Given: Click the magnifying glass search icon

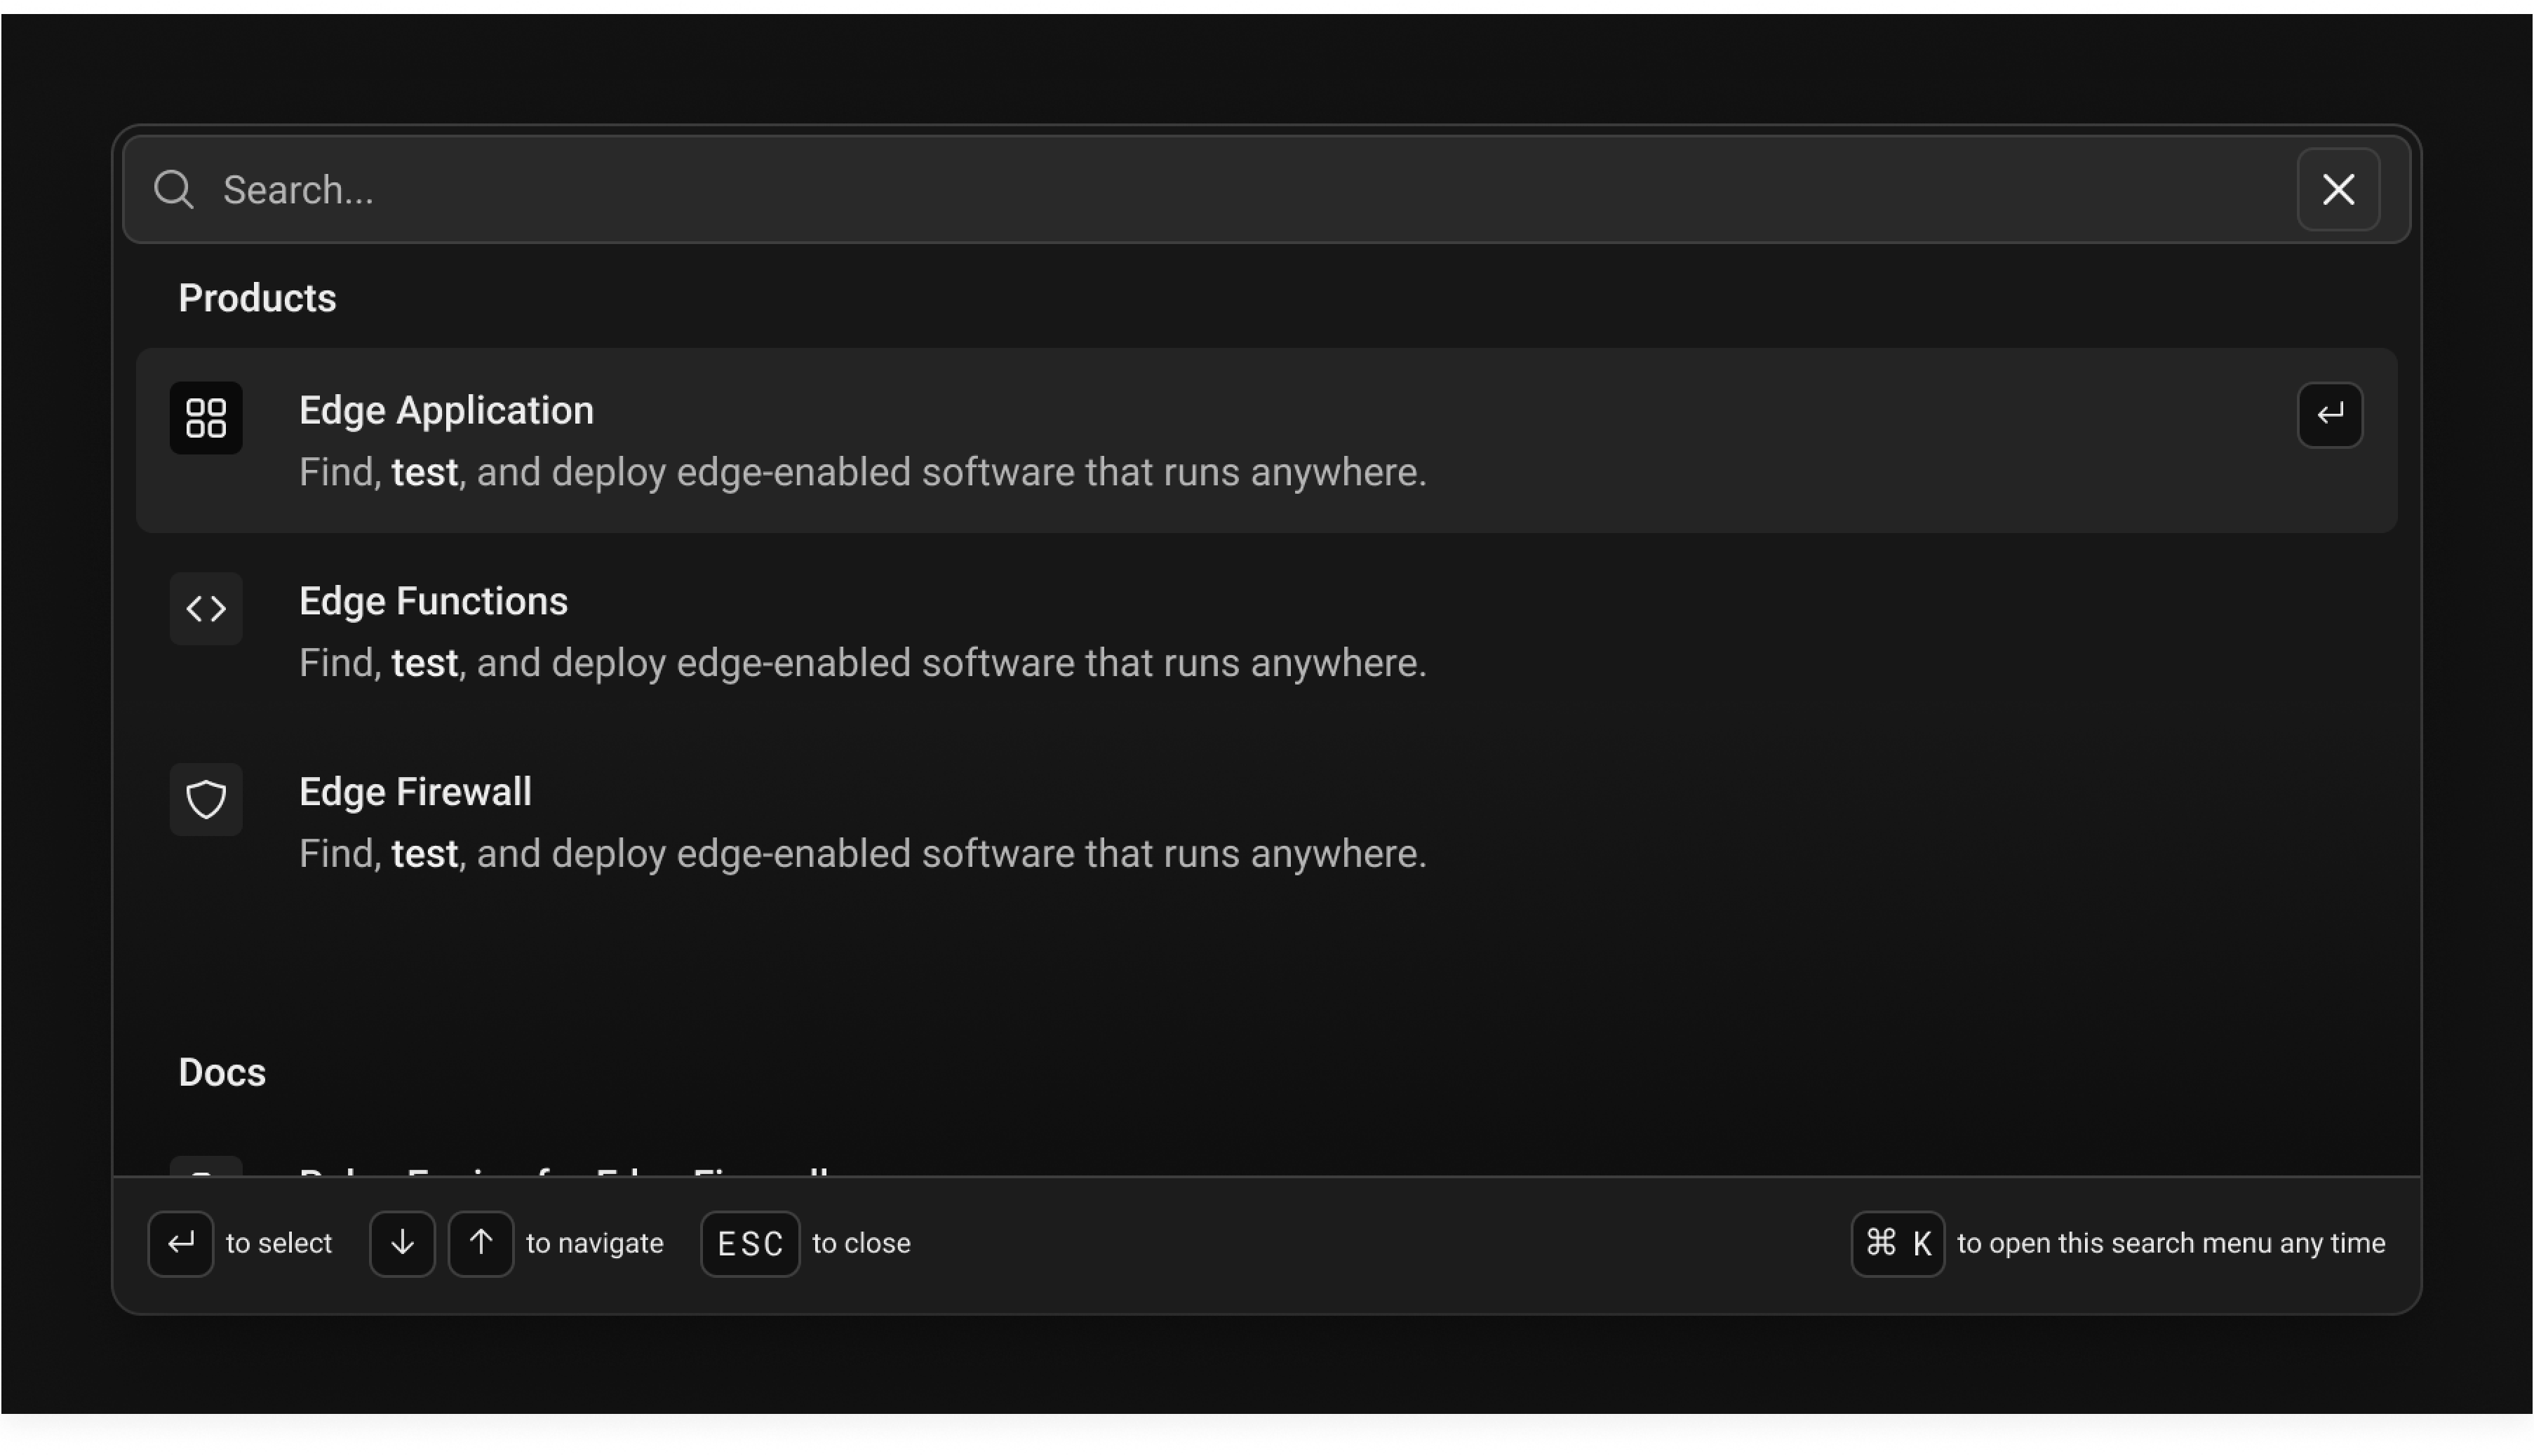Looking at the screenshot, I should point(174,189).
